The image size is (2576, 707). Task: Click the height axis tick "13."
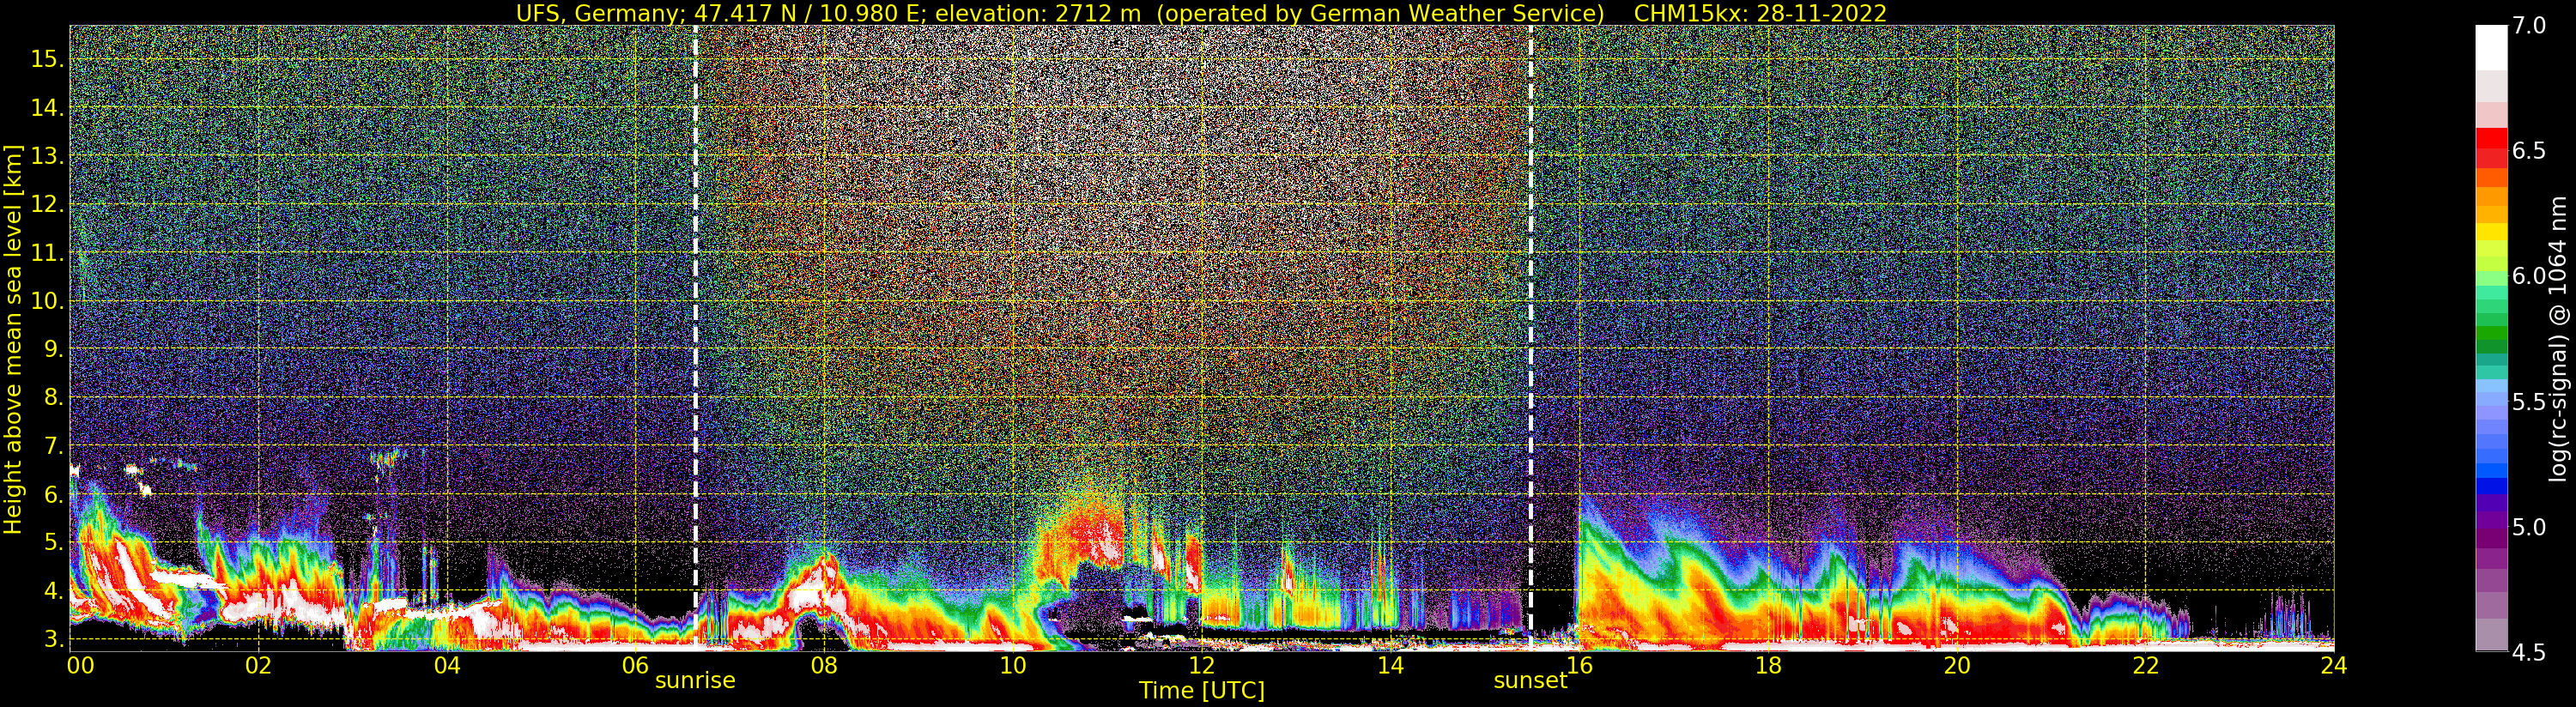(47, 156)
